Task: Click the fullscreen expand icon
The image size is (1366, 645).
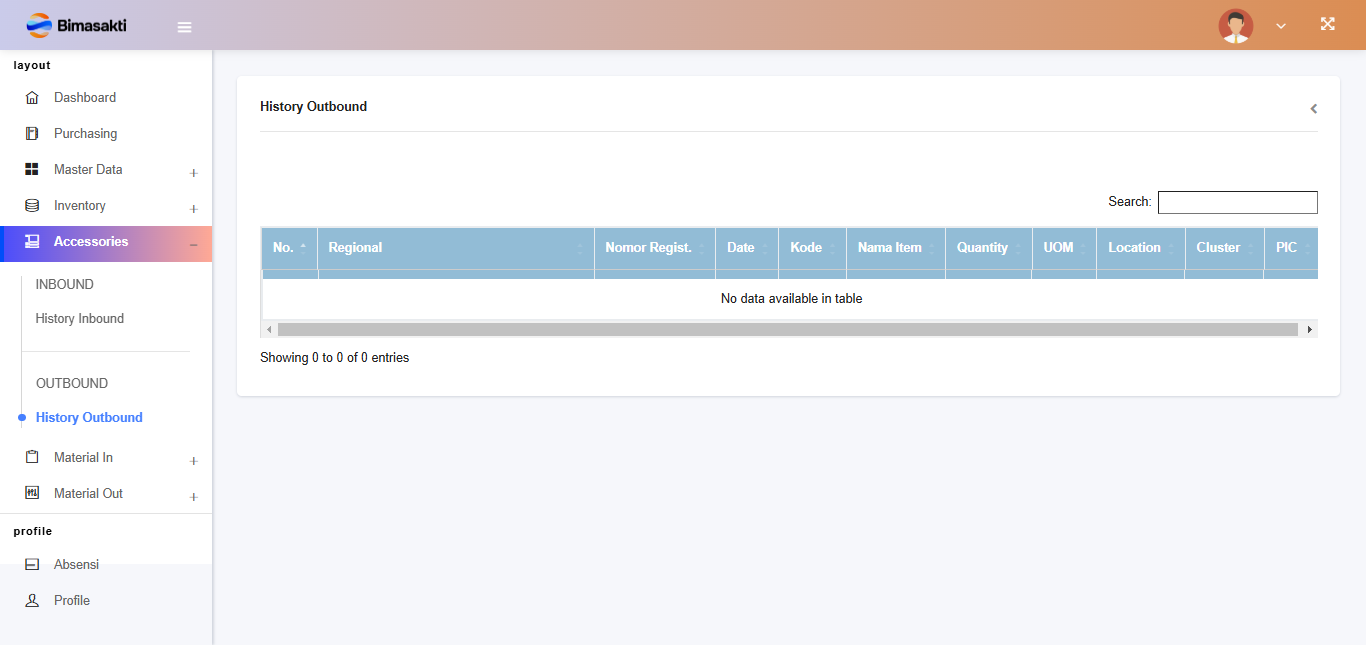Action: pos(1327,24)
